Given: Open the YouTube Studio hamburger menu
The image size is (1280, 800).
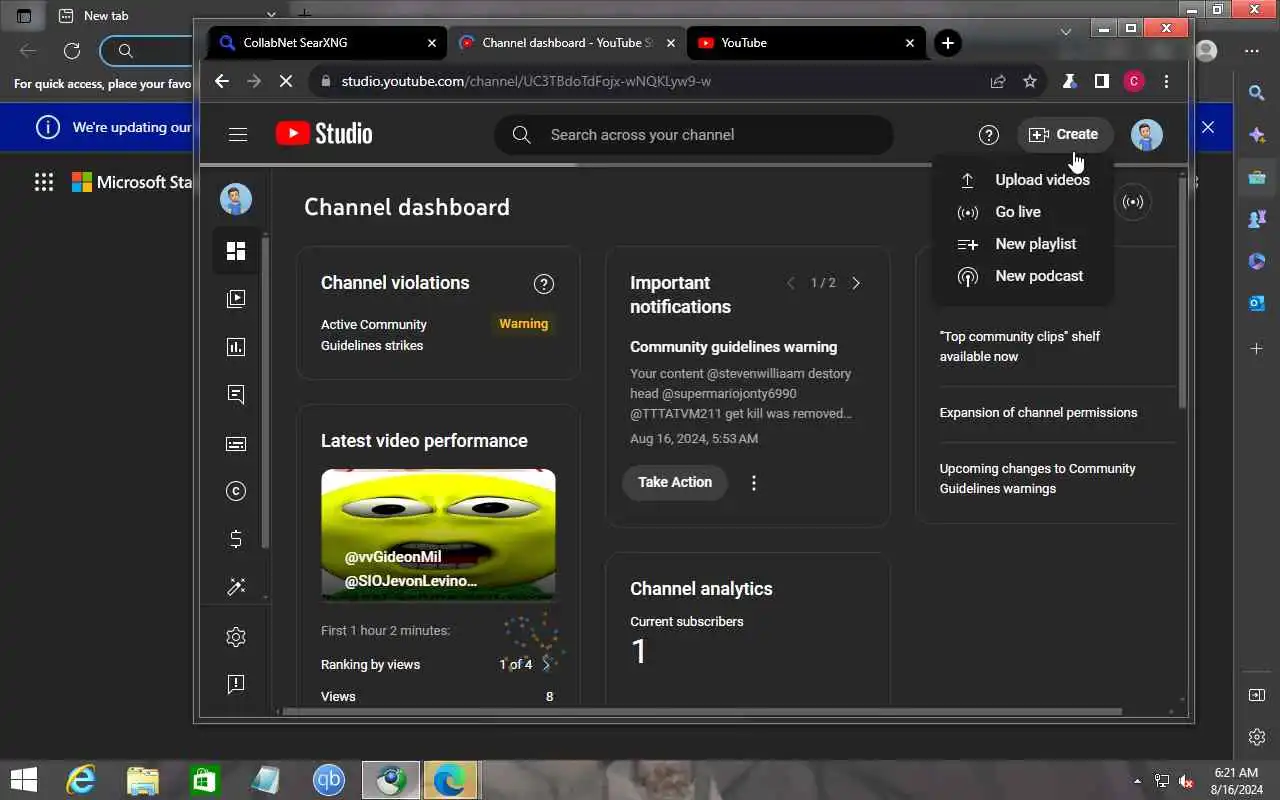Looking at the screenshot, I should coord(238,134).
